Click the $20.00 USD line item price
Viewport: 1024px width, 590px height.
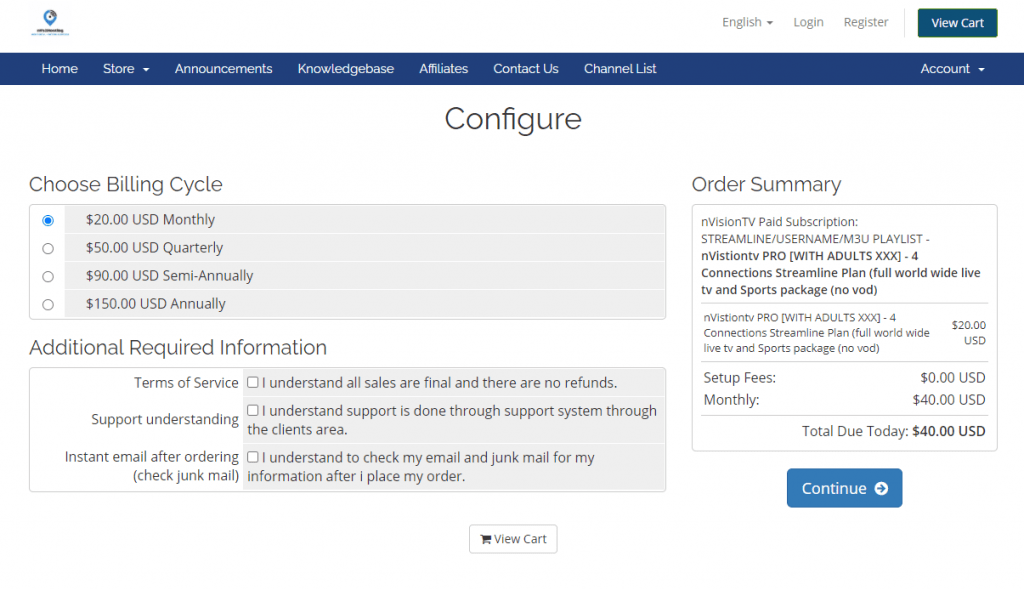[x=968, y=333]
